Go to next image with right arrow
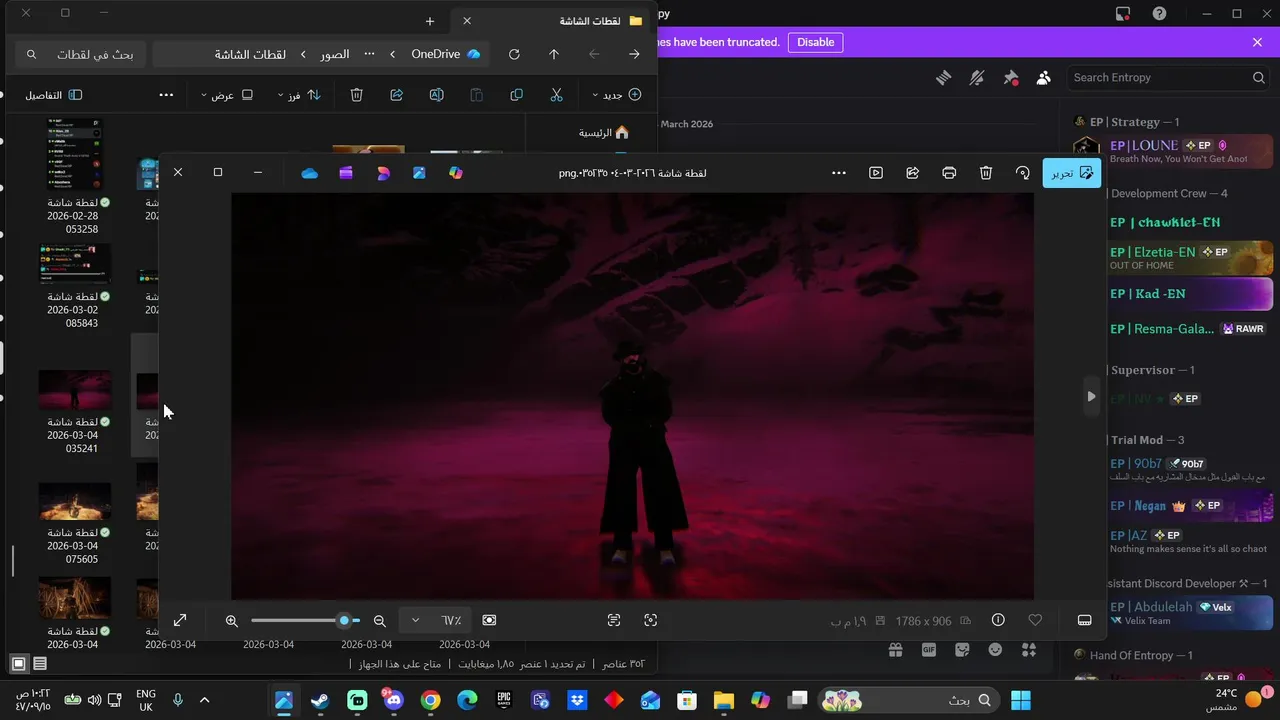Image resolution: width=1280 pixels, height=720 pixels. click(x=1091, y=396)
